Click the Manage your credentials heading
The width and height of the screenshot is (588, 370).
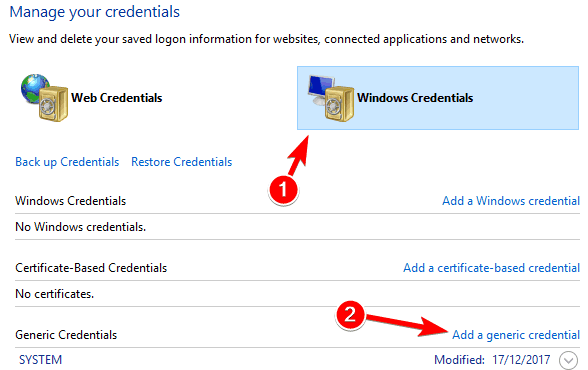pyautogui.click(x=94, y=12)
